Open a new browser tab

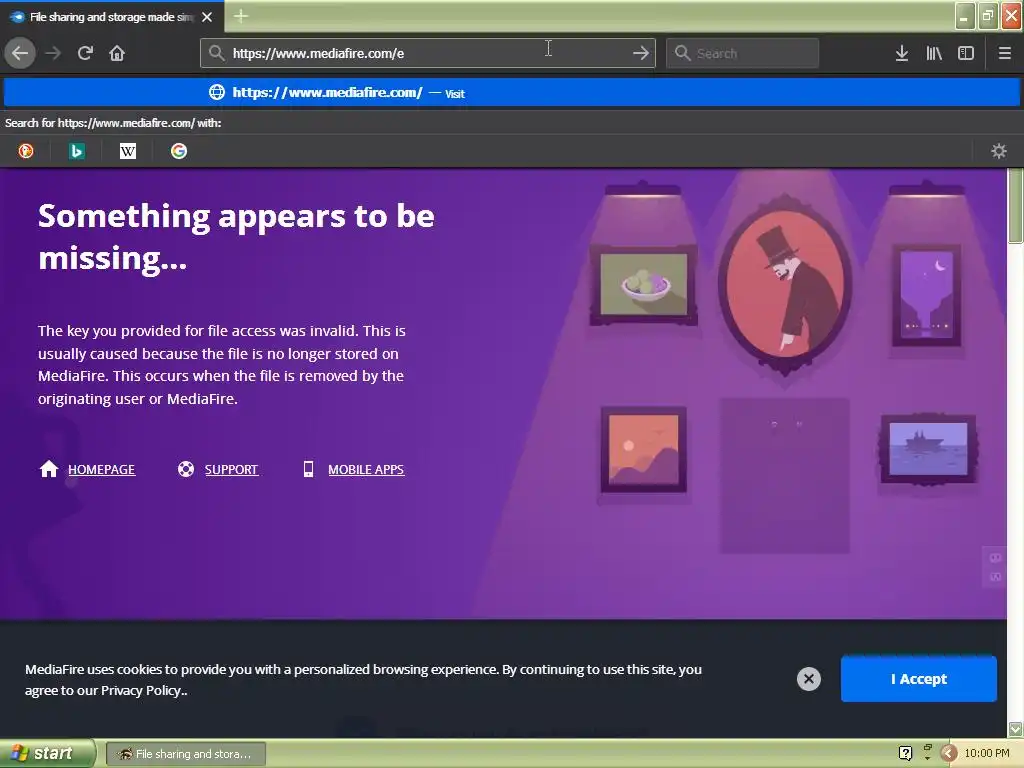pos(241,16)
